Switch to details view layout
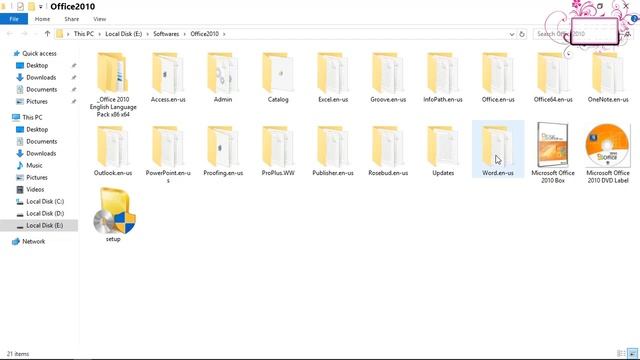The height and width of the screenshot is (360, 640). [x=621, y=353]
